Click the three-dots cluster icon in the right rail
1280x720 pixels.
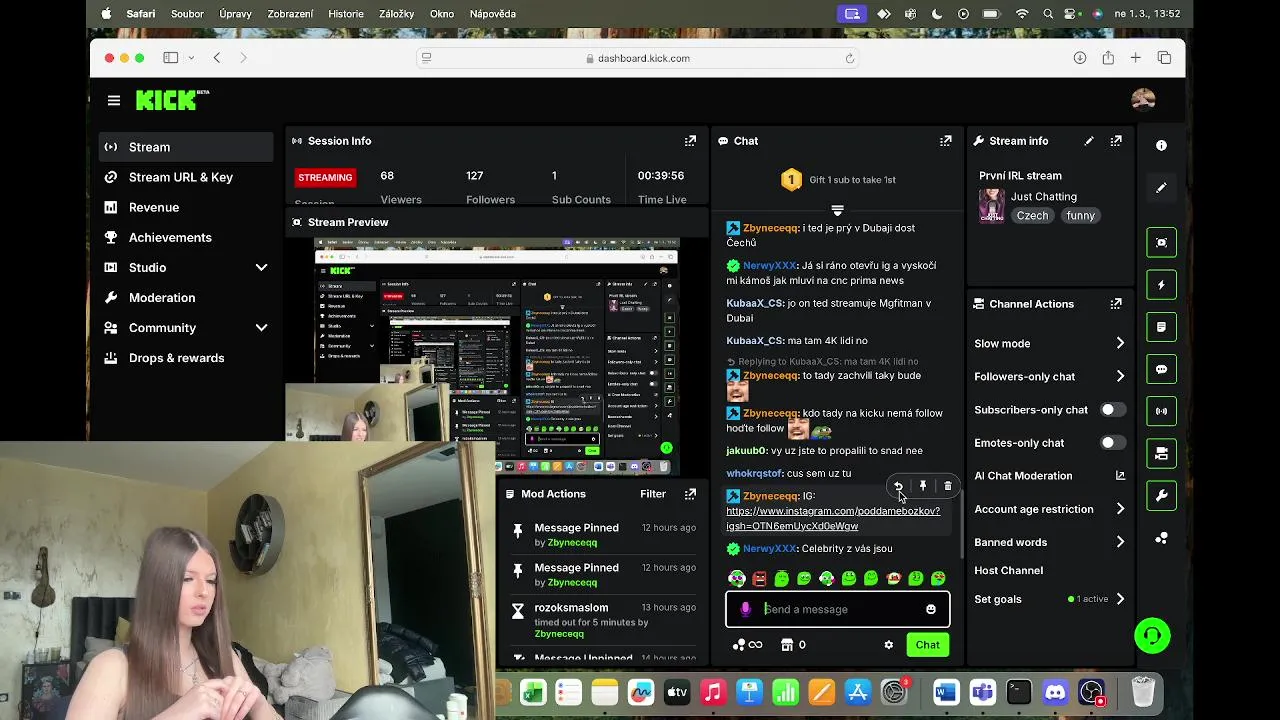(1161, 538)
